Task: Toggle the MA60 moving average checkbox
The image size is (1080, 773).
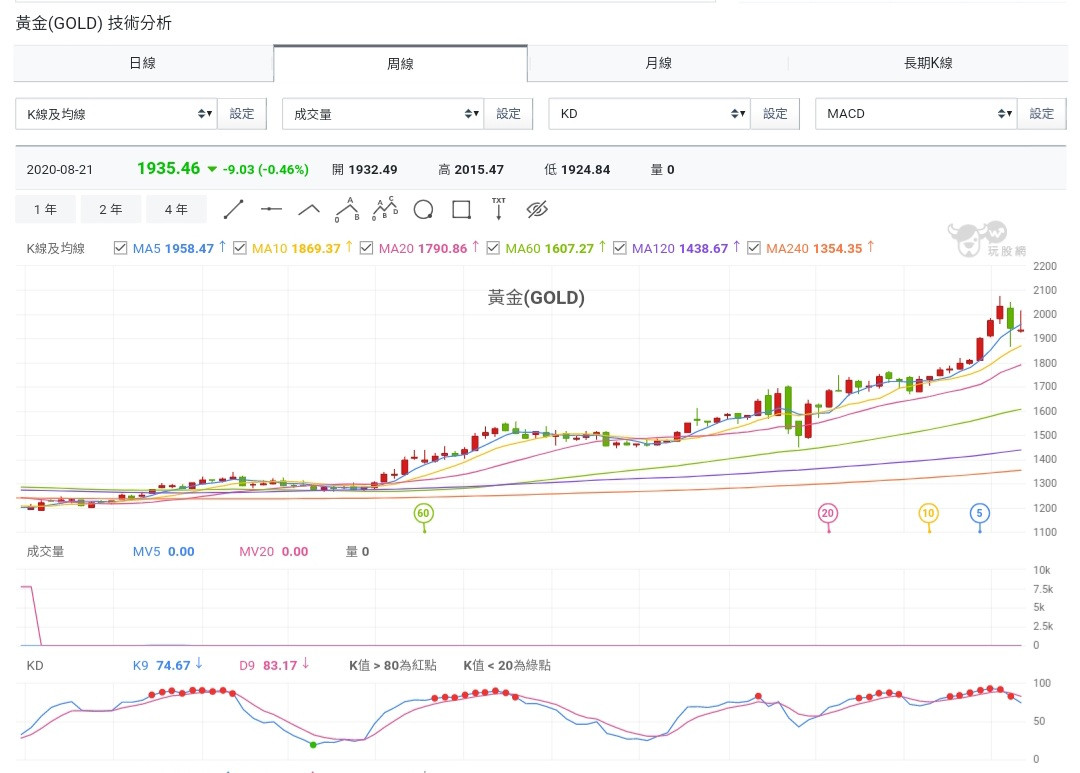Action: tap(494, 248)
